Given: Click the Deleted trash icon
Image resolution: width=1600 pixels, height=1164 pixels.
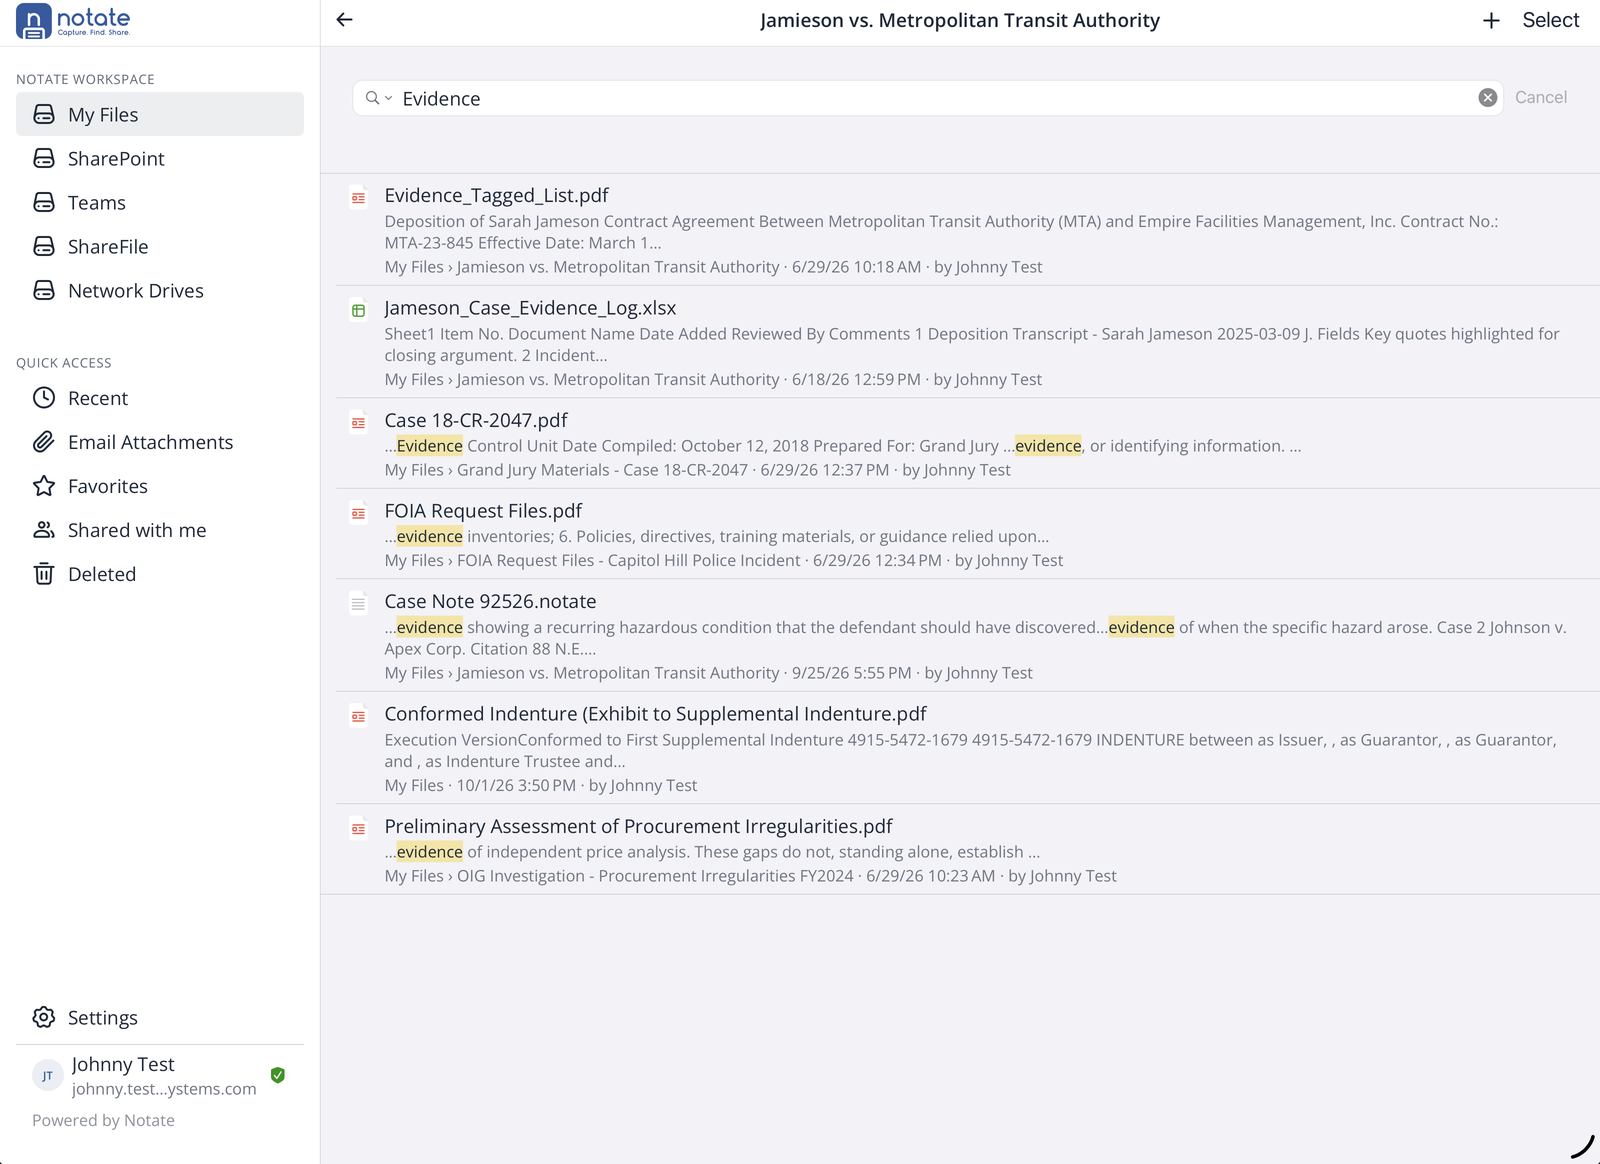Looking at the screenshot, I should point(44,574).
